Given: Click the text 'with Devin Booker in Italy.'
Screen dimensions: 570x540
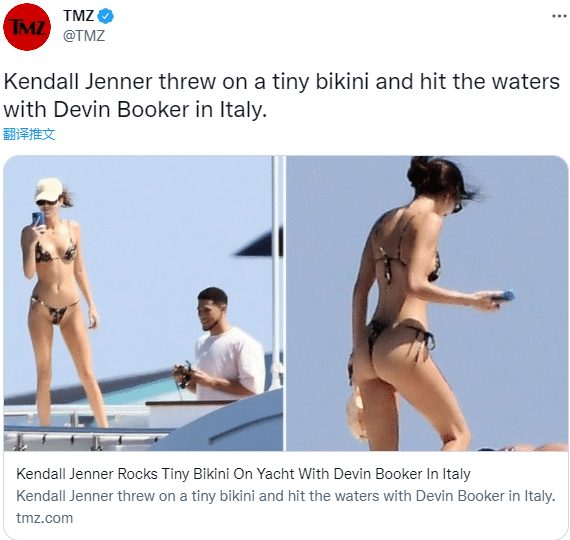Looking at the screenshot, I should click(x=135, y=109).
